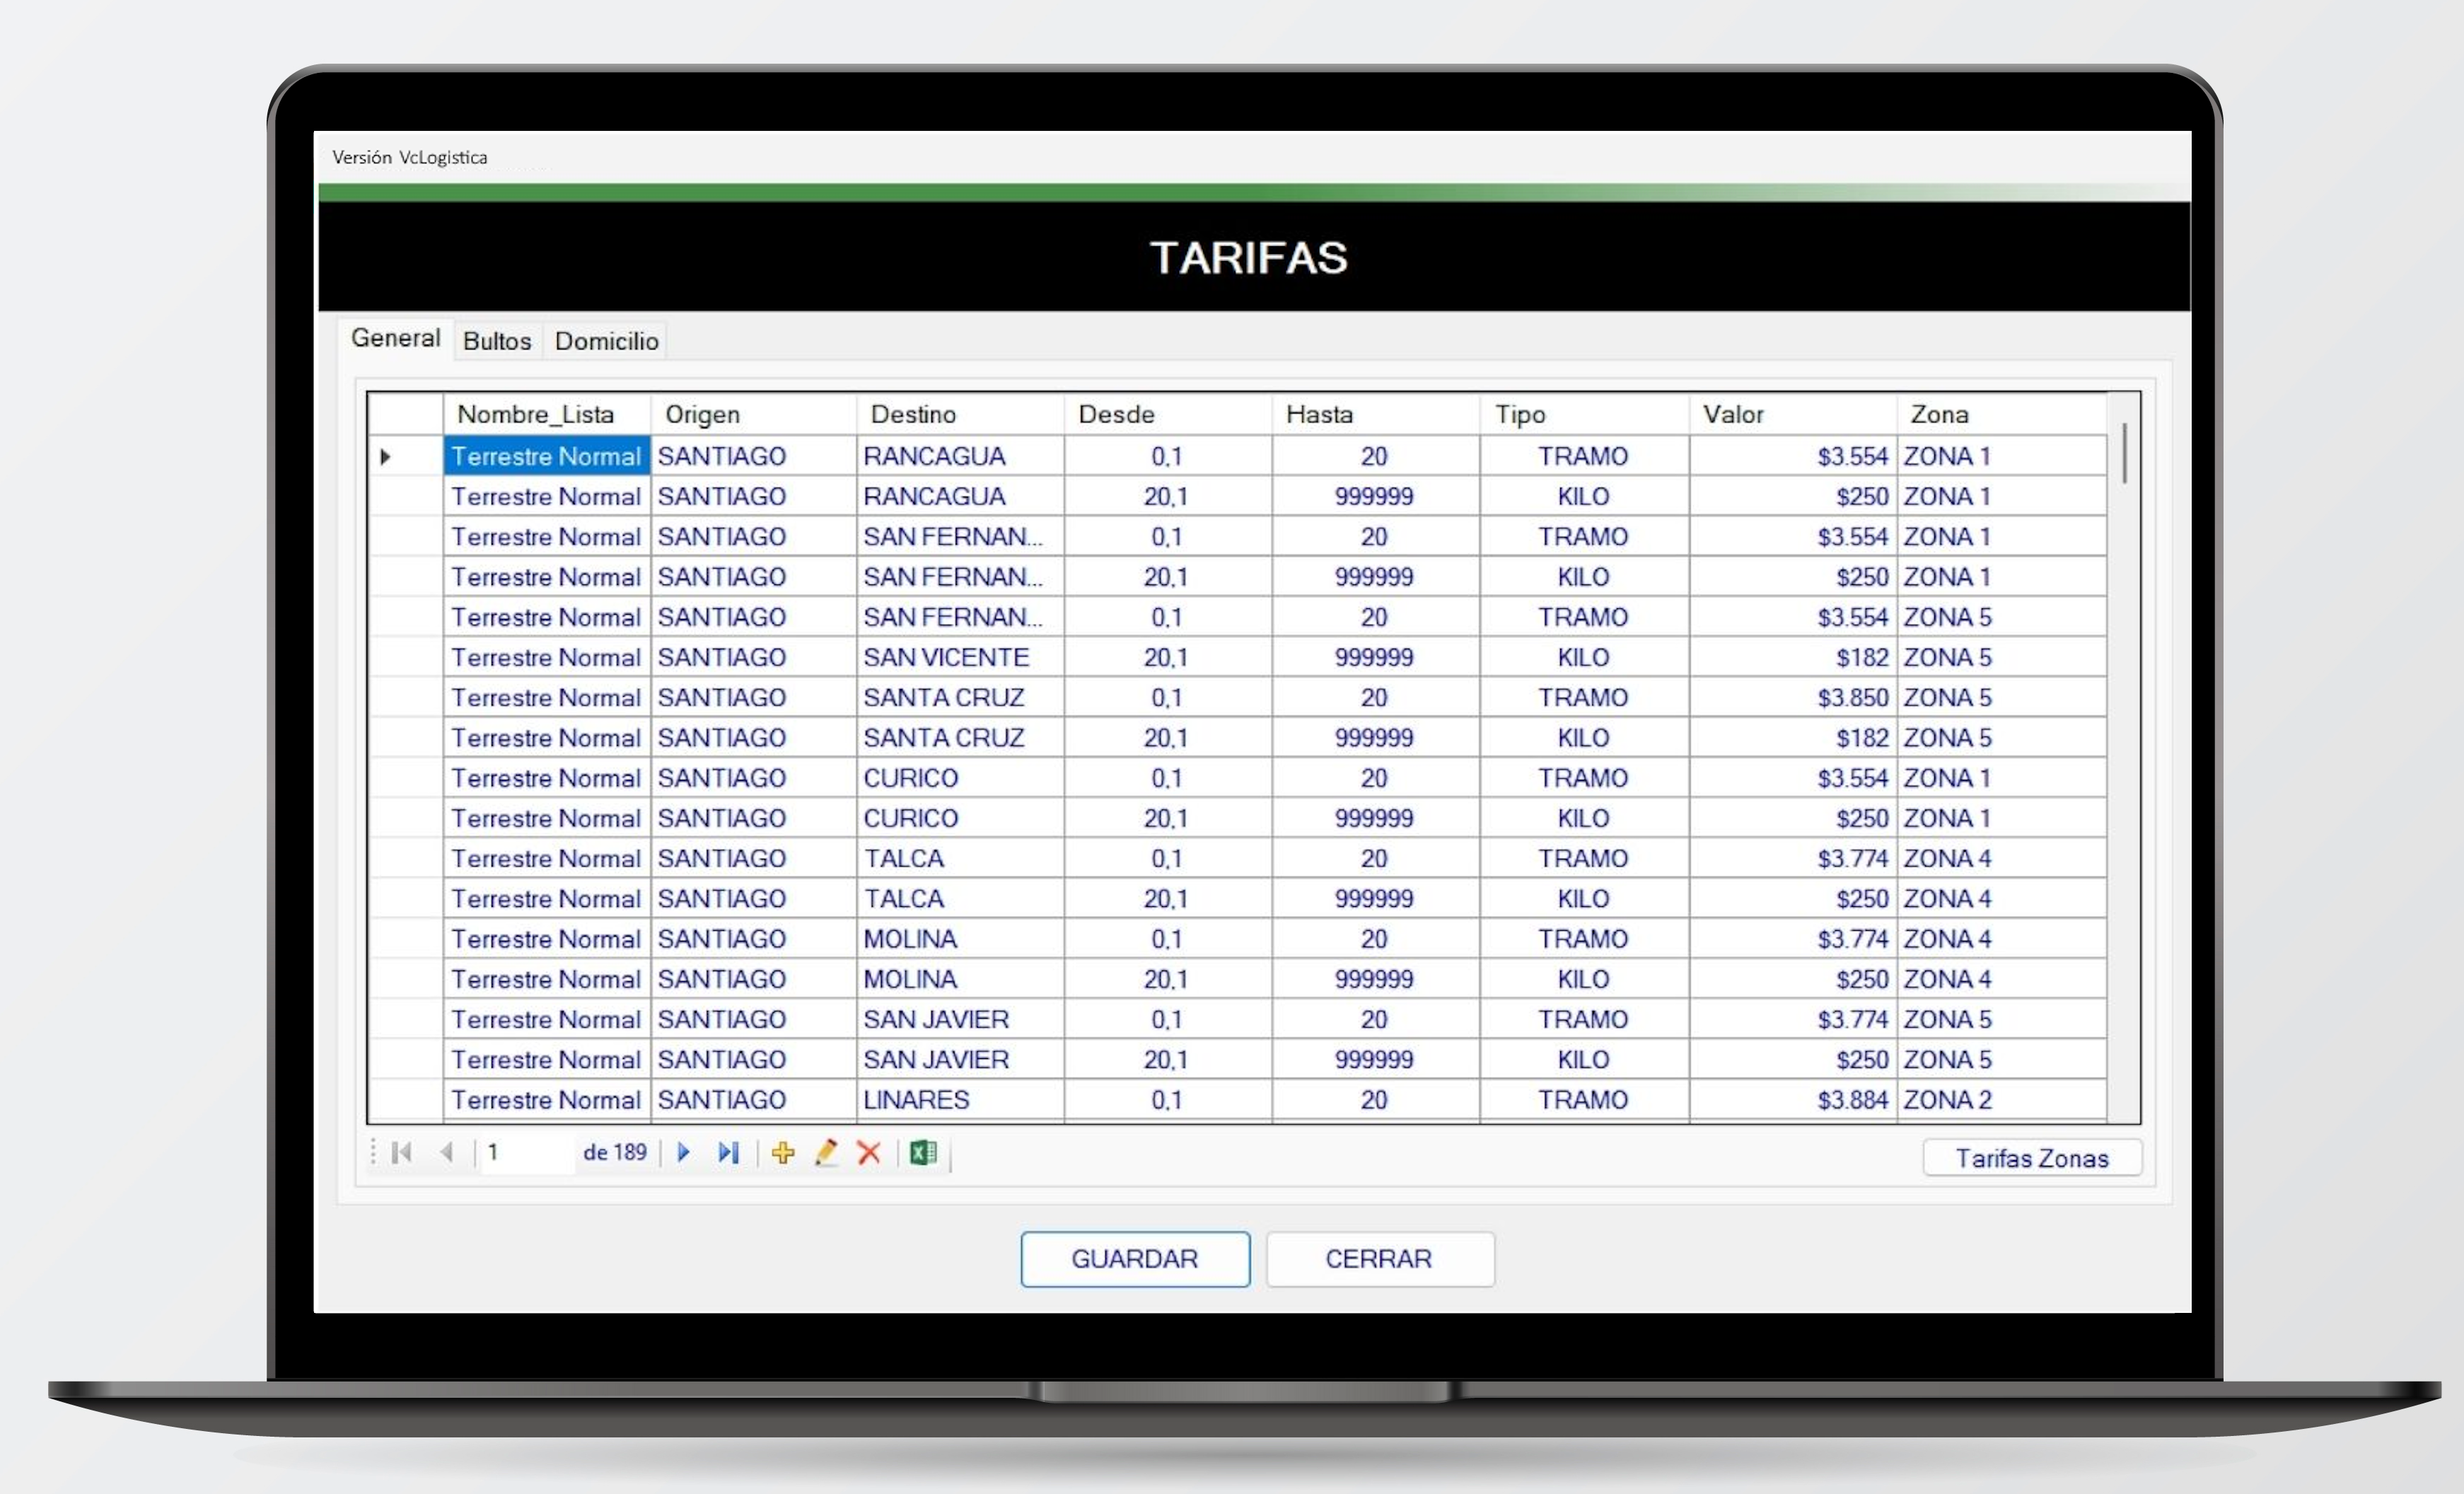Click Terrestre Normal cell in LINARES row
2464x1494 pixels.
547,1100
